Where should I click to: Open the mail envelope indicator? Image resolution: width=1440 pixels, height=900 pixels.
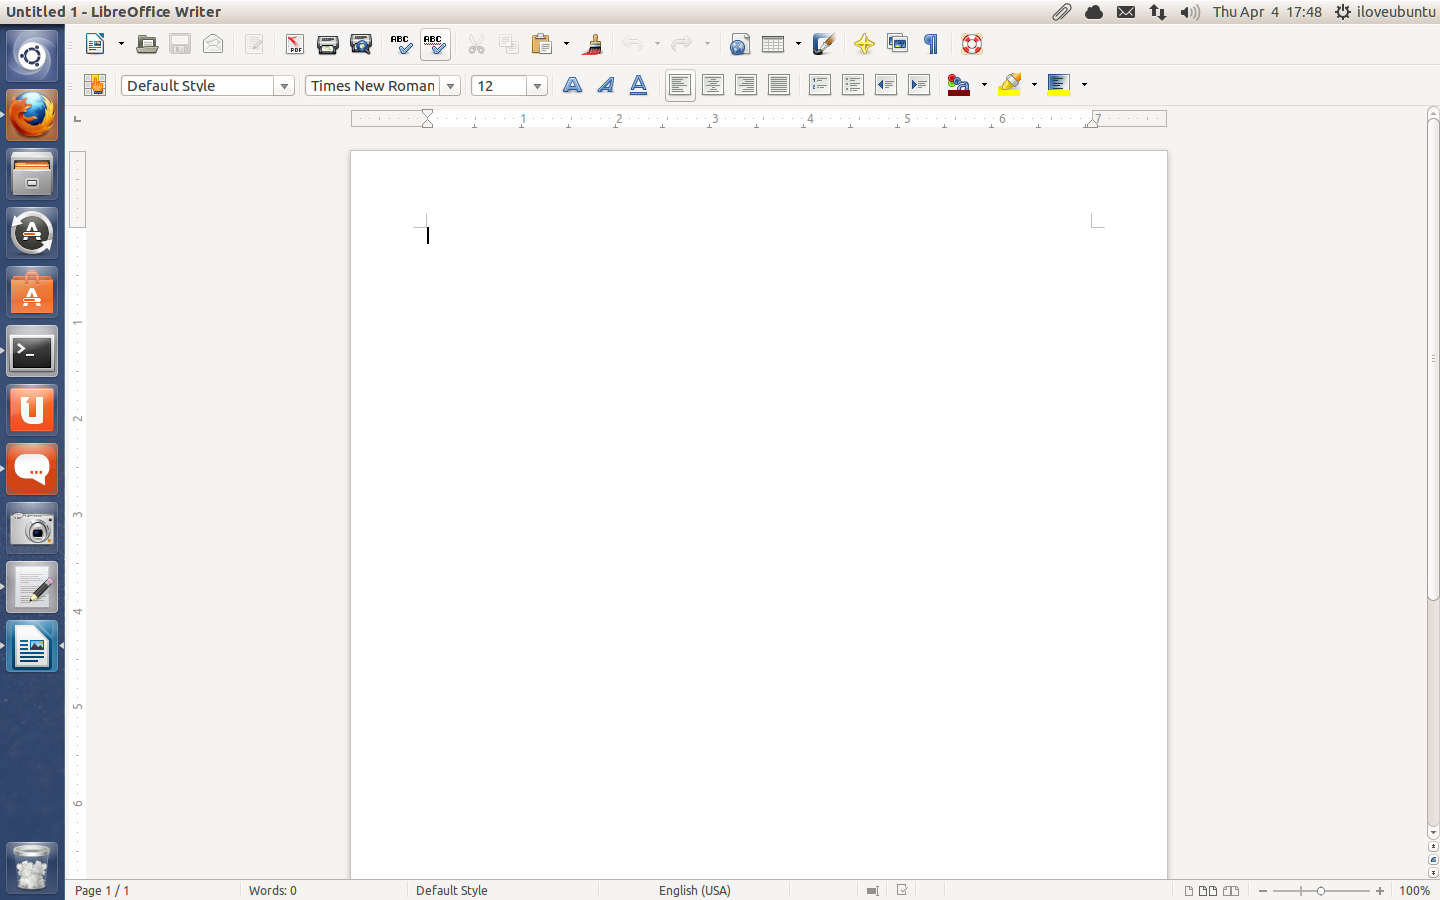tap(1126, 12)
